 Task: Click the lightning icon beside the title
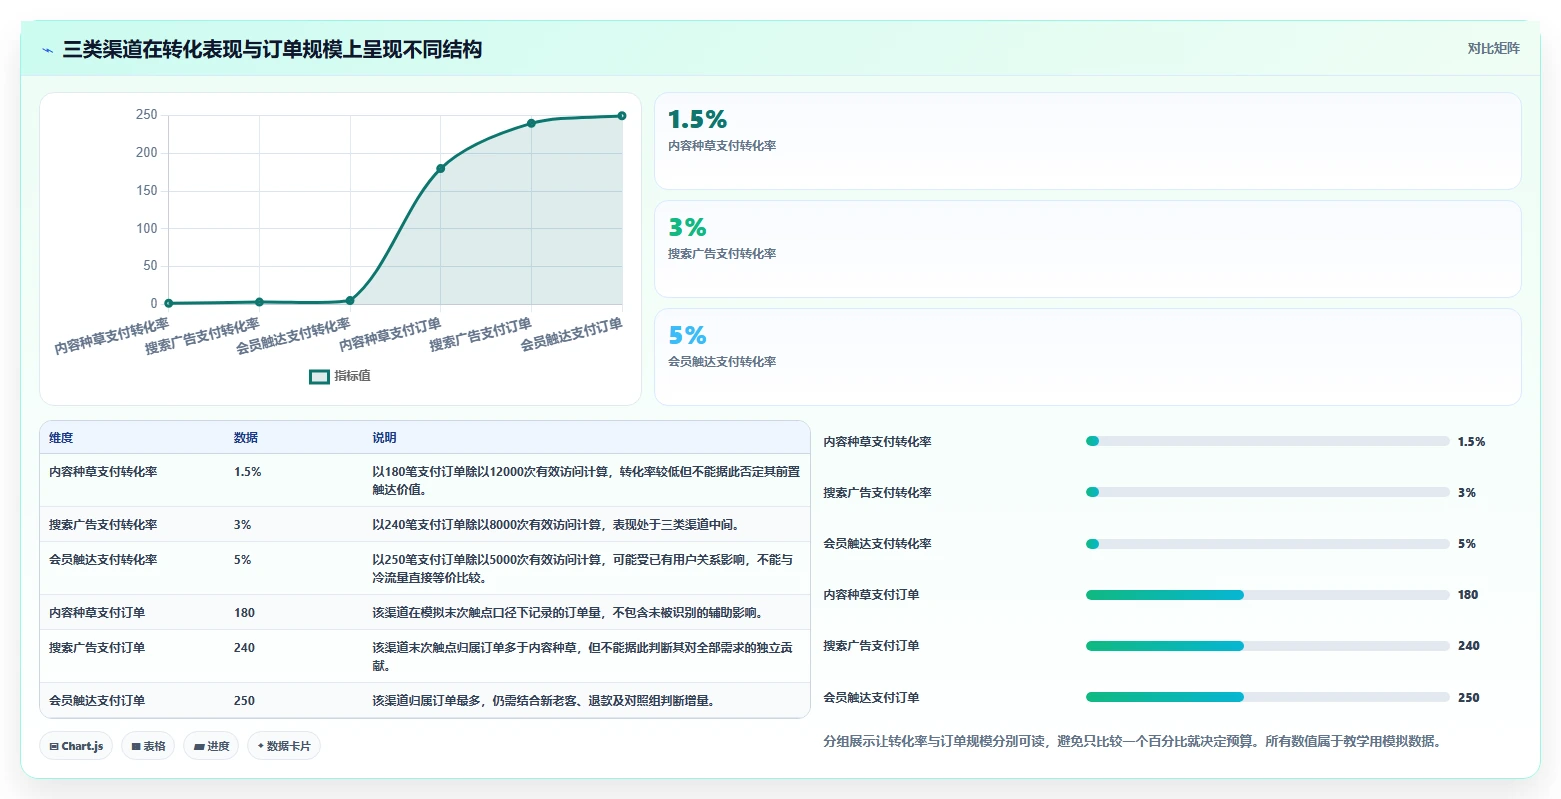(x=47, y=50)
